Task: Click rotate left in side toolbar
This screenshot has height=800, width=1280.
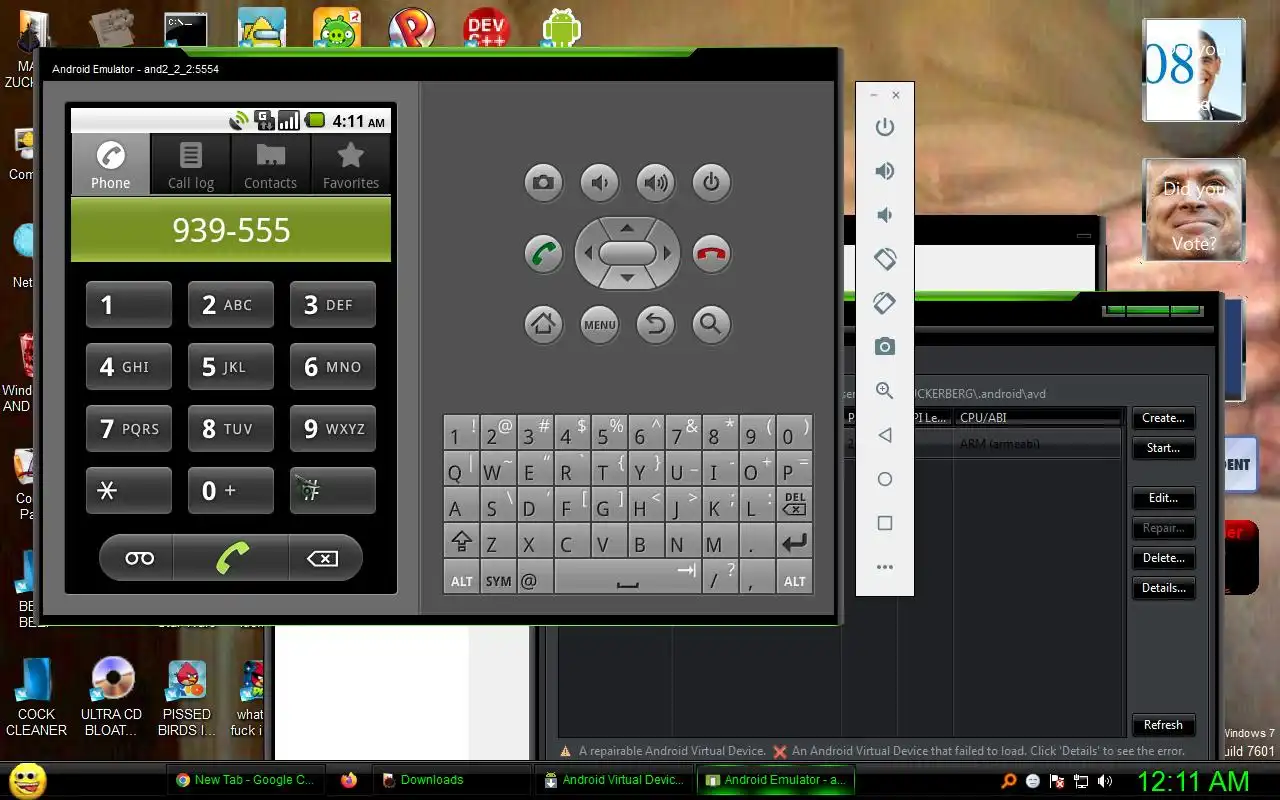Action: 884,259
